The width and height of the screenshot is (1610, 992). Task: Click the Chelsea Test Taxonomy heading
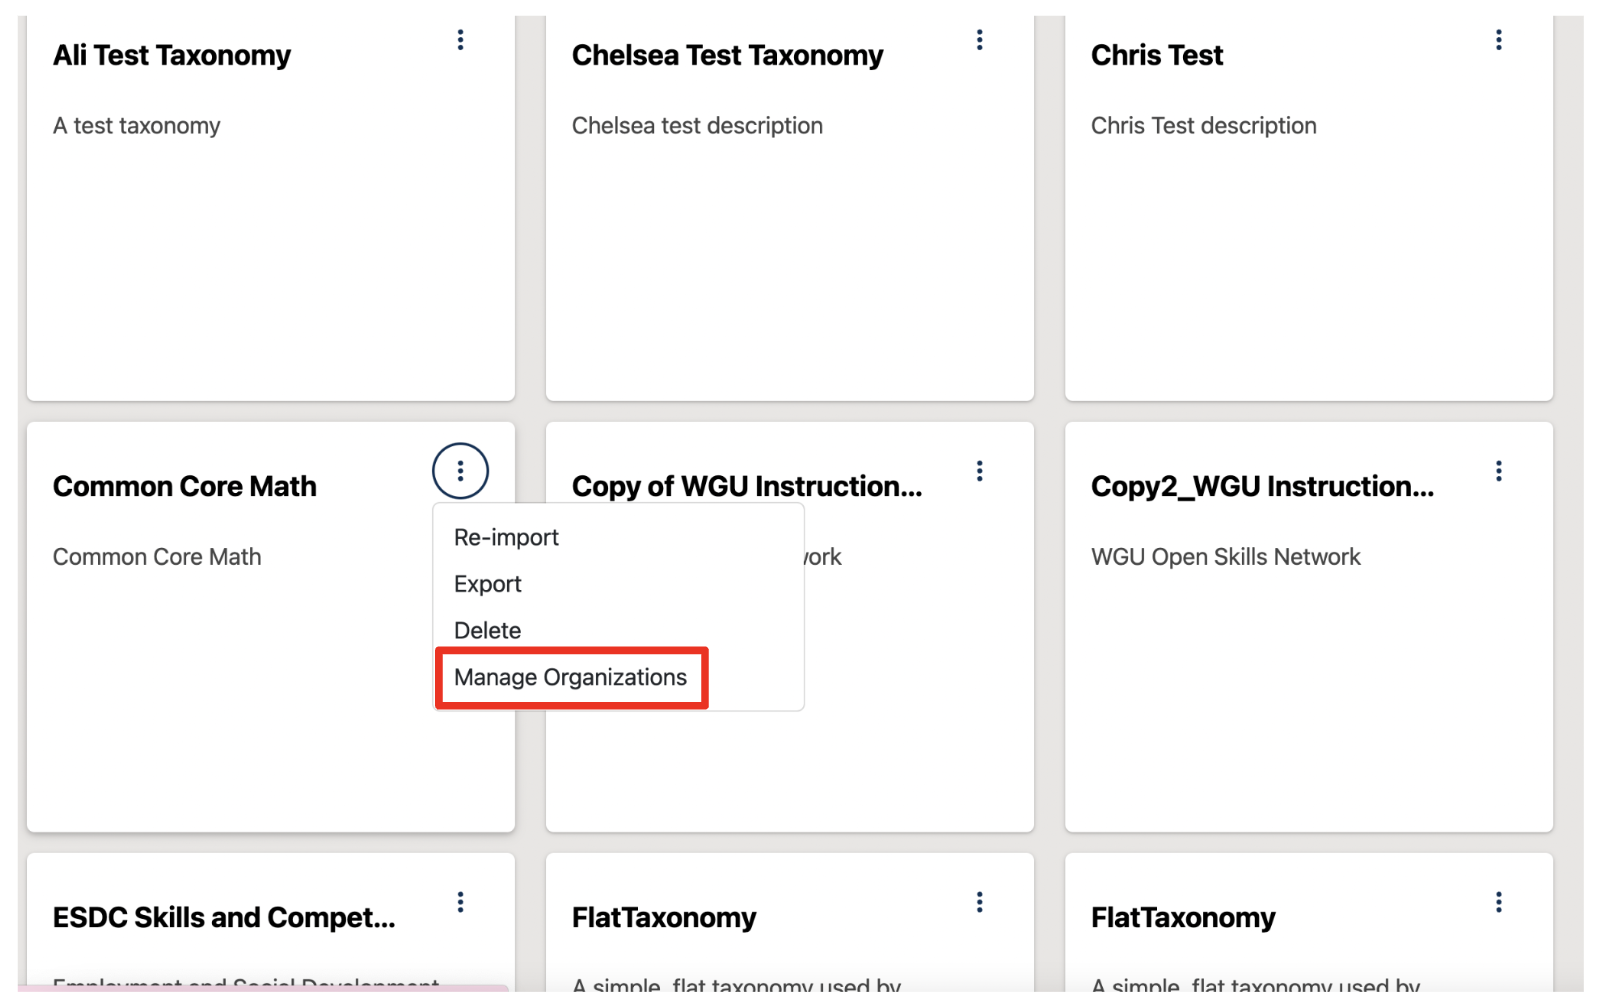(x=727, y=56)
